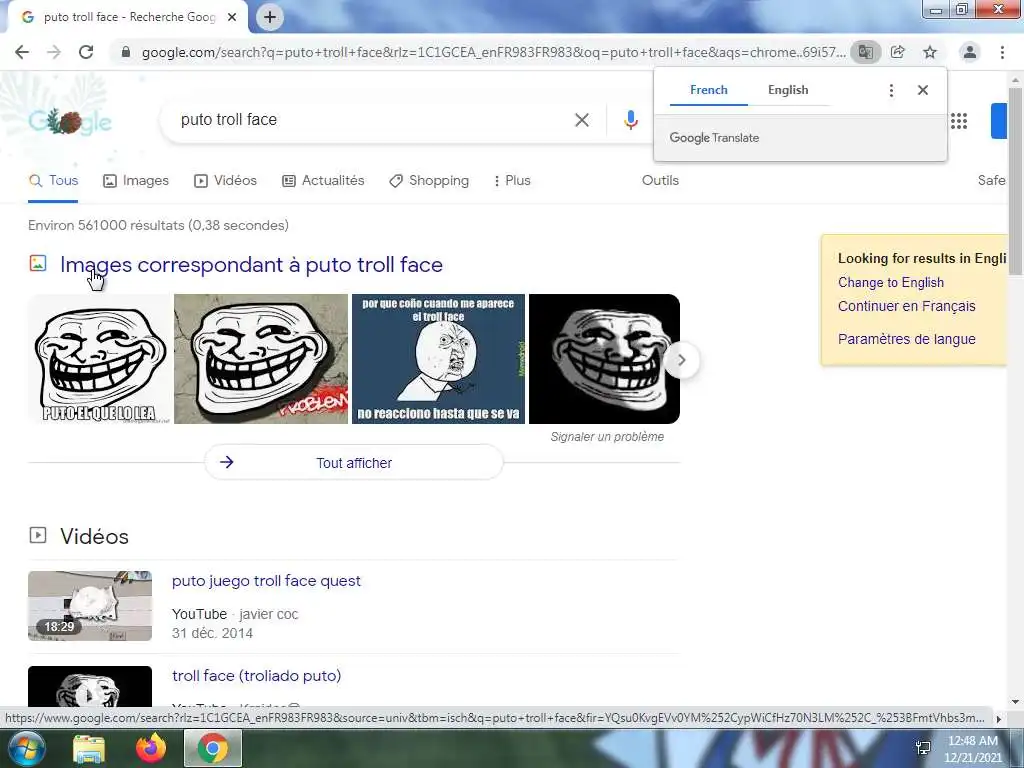Open Paramètres de langue link
Screen dimensions: 1024x768
point(906,340)
